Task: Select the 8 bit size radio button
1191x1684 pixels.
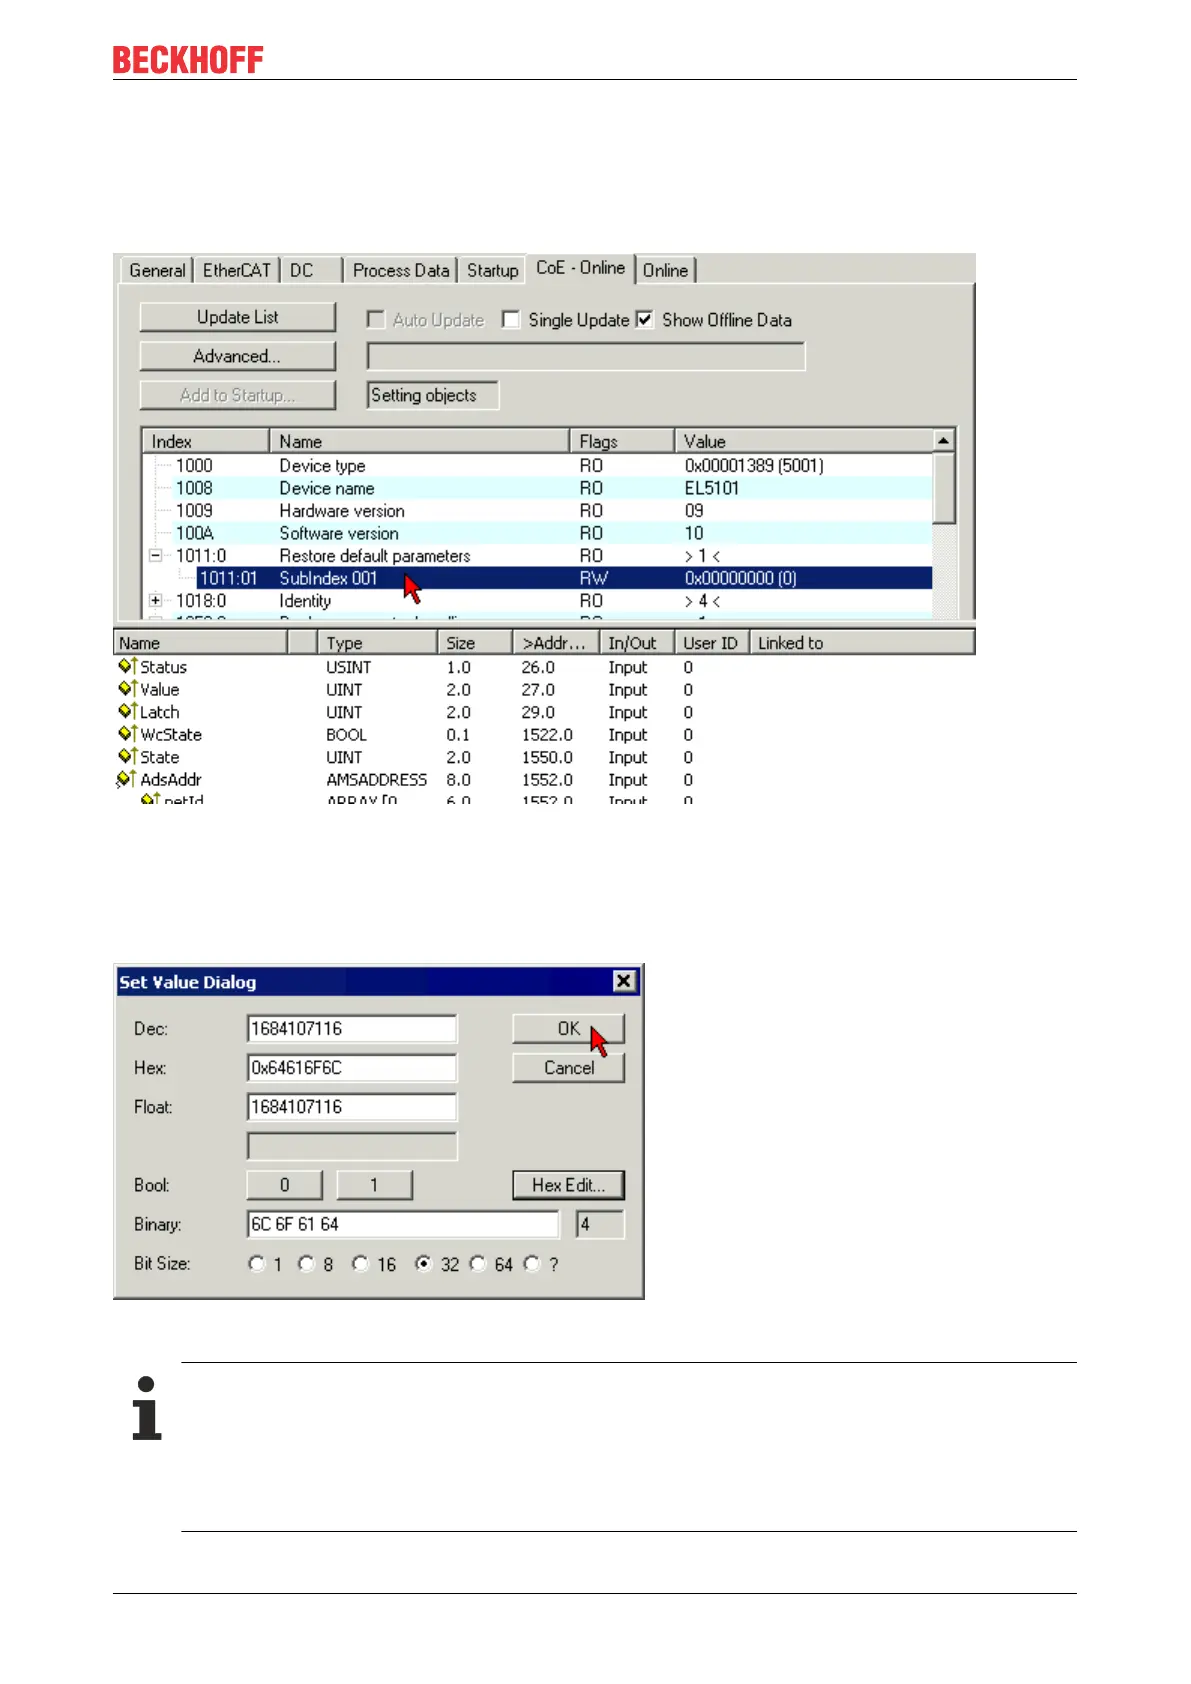Action: 307,1264
